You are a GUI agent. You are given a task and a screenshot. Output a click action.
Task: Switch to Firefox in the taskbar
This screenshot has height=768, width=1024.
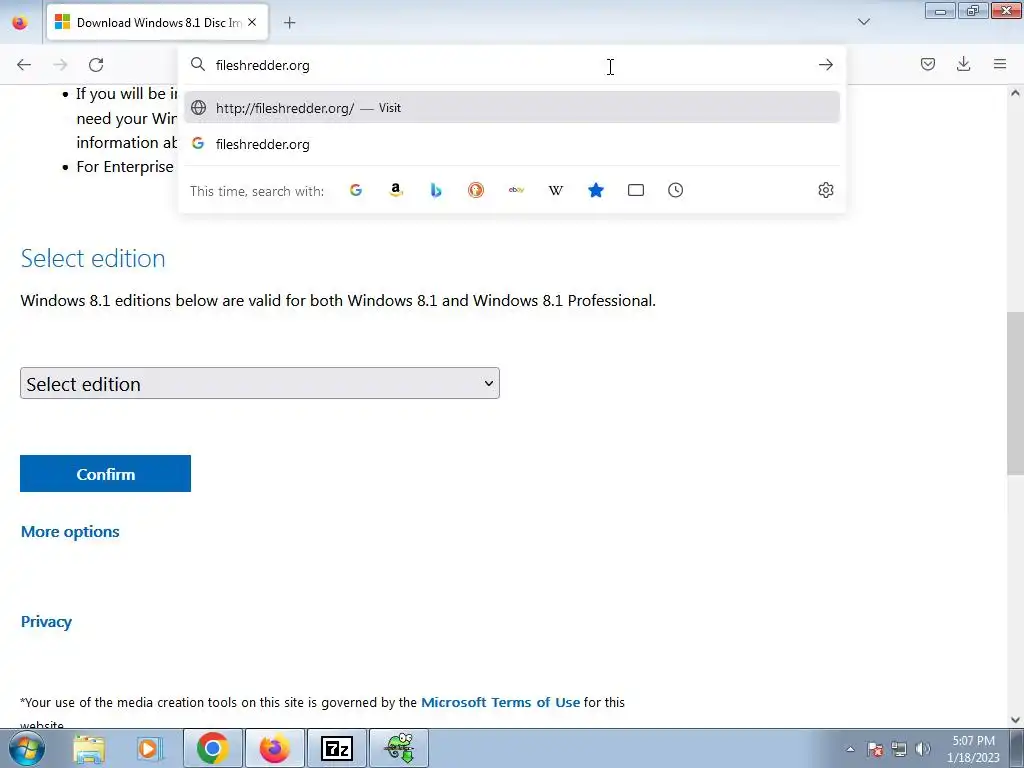coord(274,748)
